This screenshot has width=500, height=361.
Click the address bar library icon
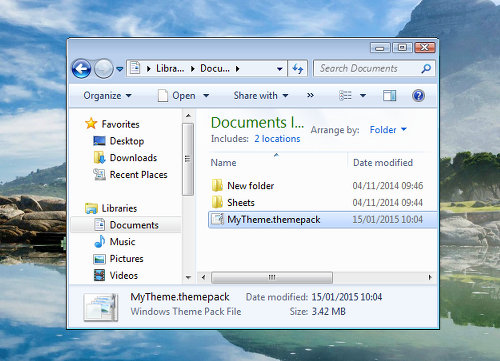[135, 68]
